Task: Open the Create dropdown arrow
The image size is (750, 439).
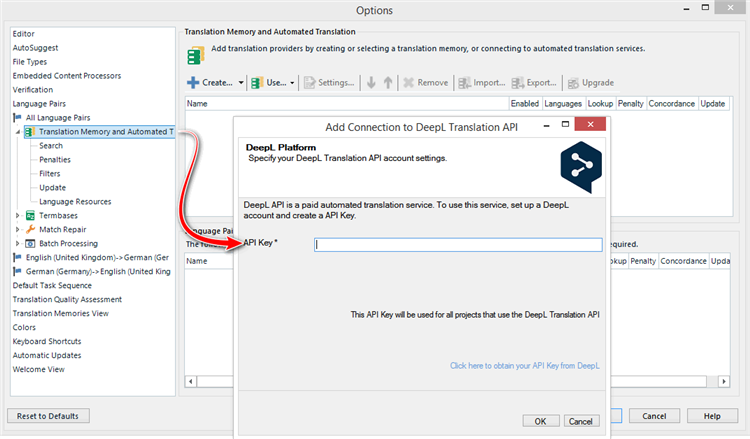Action: [241, 83]
